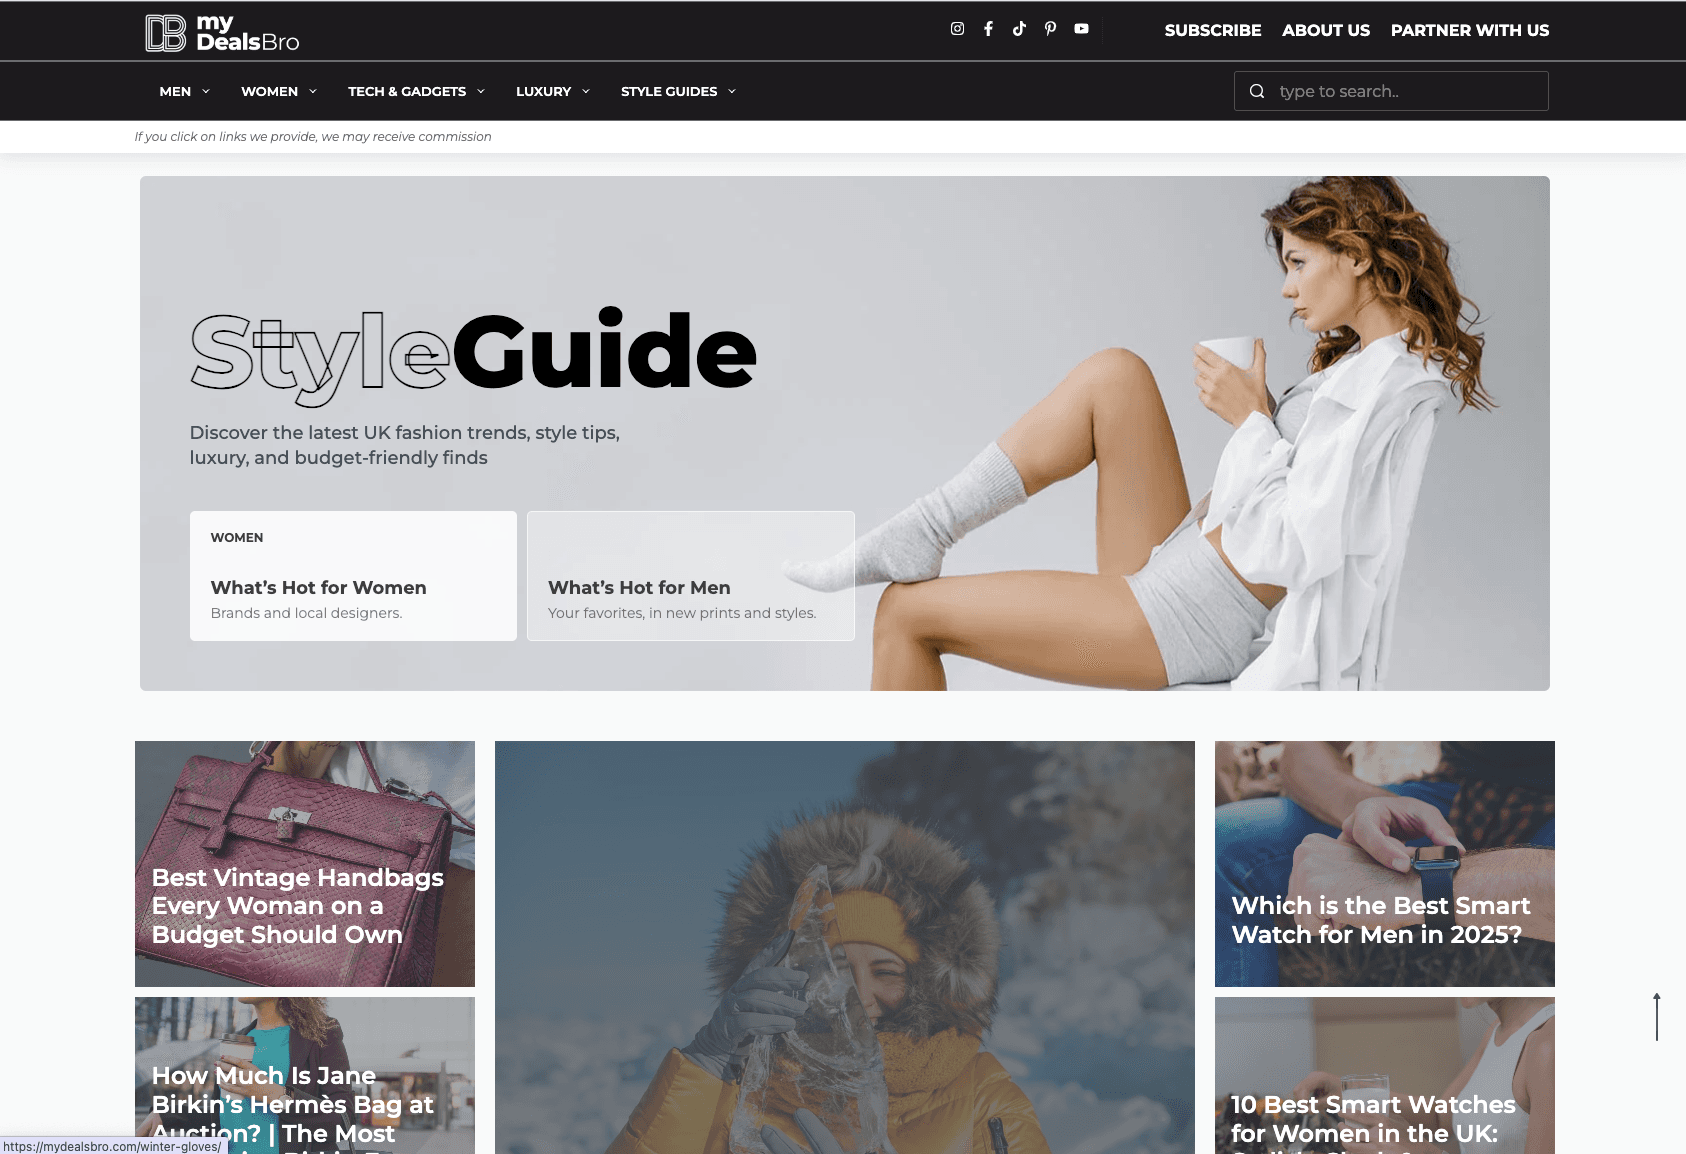Click the My Deals Bro logo

click(222, 32)
